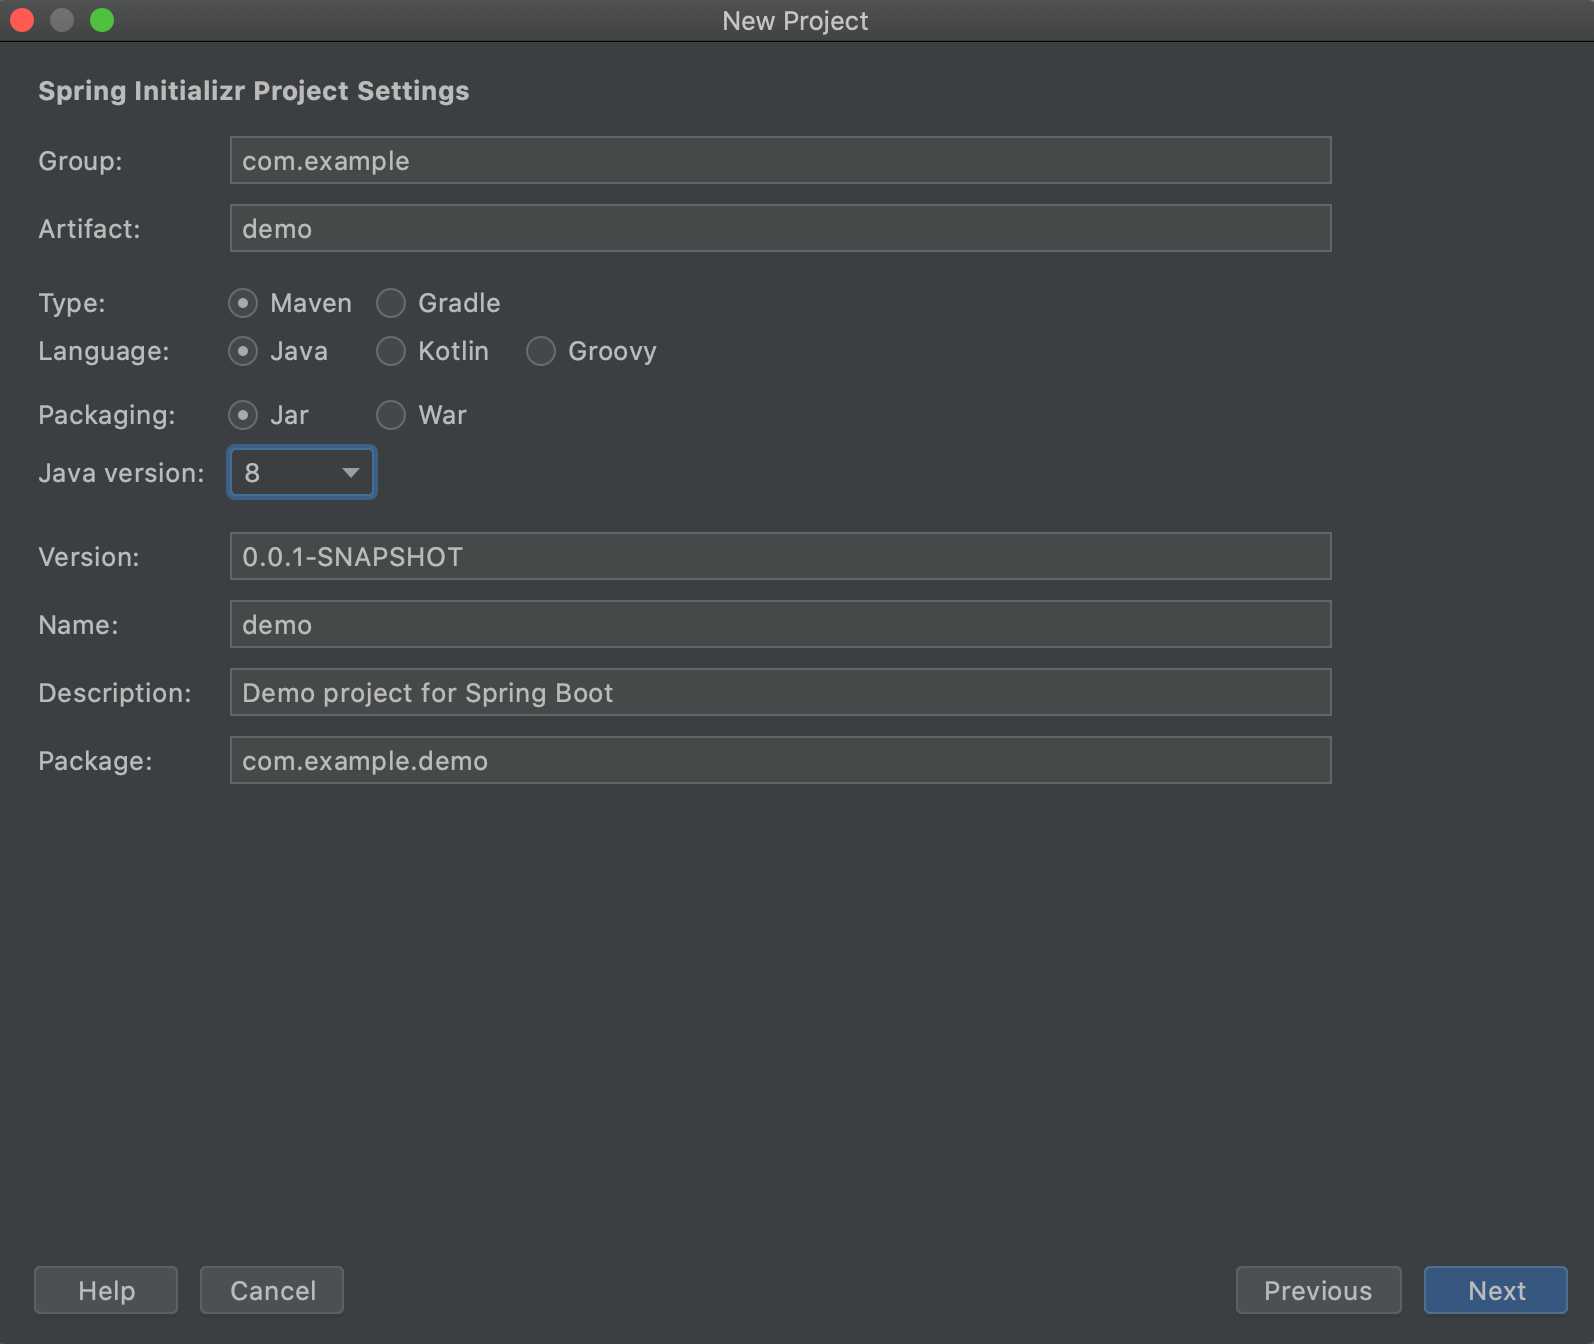The height and width of the screenshot is (1344, 1594).
Task: Click the Type label
Action: pos(72,303)
